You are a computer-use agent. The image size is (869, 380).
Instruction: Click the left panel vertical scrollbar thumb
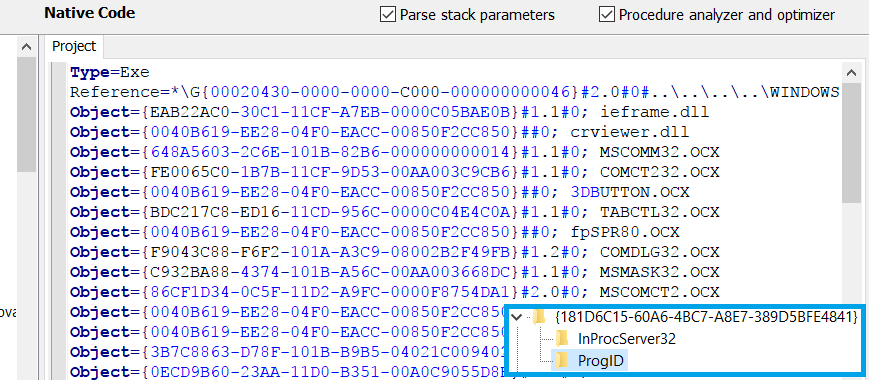click(x=26, y=115)
